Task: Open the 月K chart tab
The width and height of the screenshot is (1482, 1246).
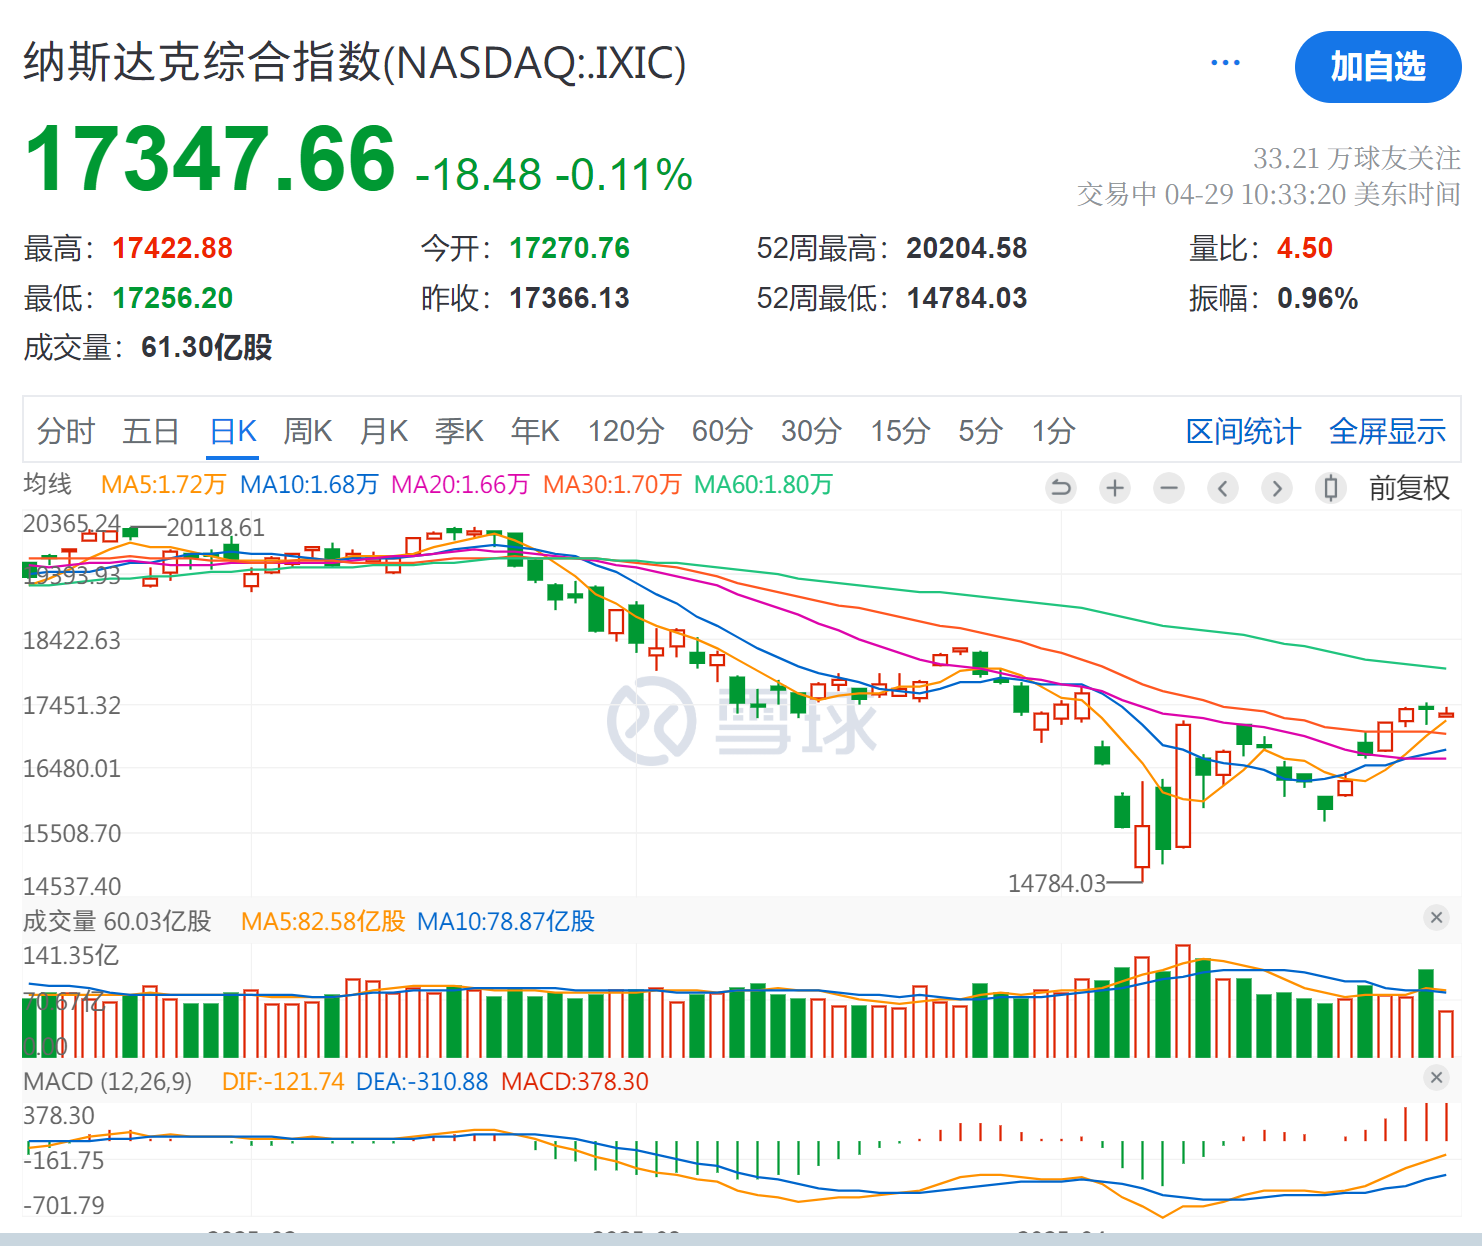Action: pyautogui.click(x=384, y=431)
